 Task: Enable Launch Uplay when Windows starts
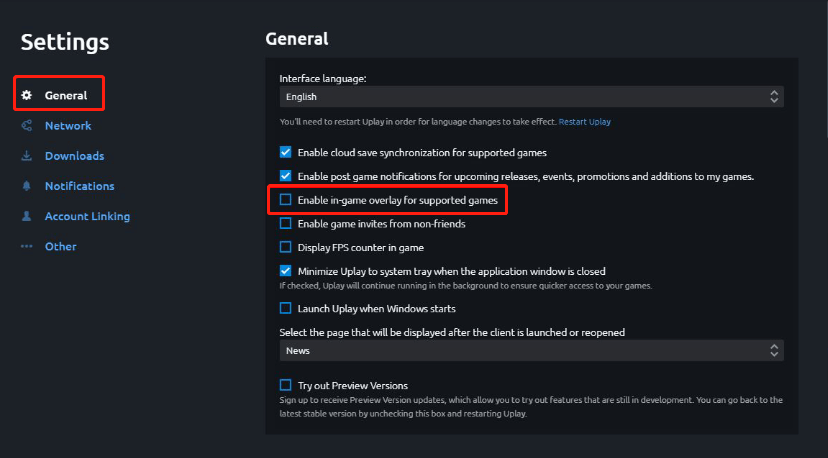pyautogui.click(x=285, y=308)
